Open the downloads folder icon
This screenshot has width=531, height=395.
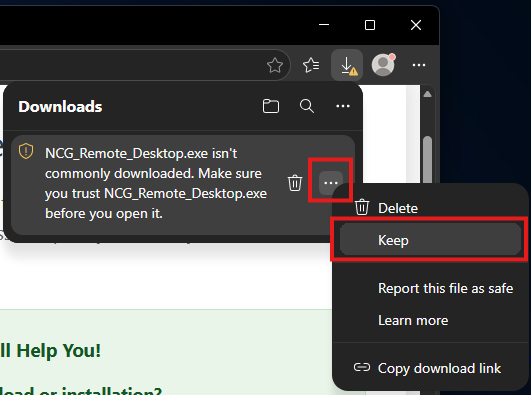tap(271, 106)
